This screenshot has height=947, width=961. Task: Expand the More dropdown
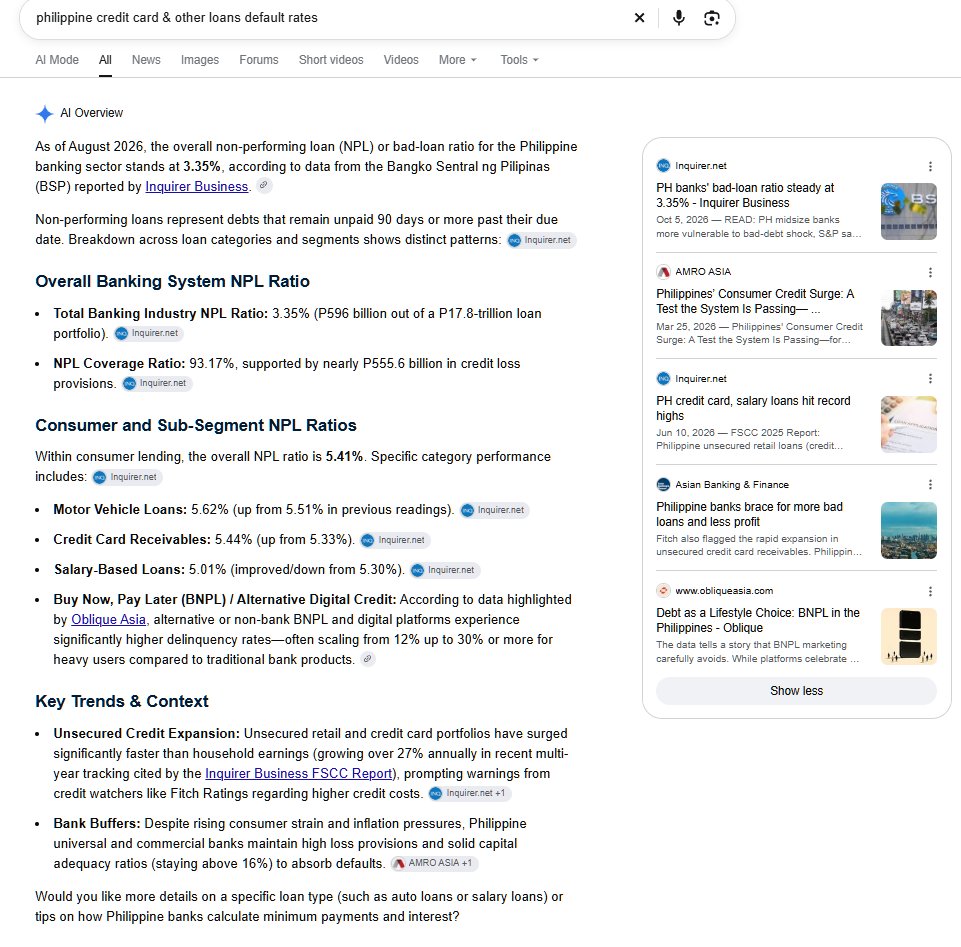pos(457,60)
